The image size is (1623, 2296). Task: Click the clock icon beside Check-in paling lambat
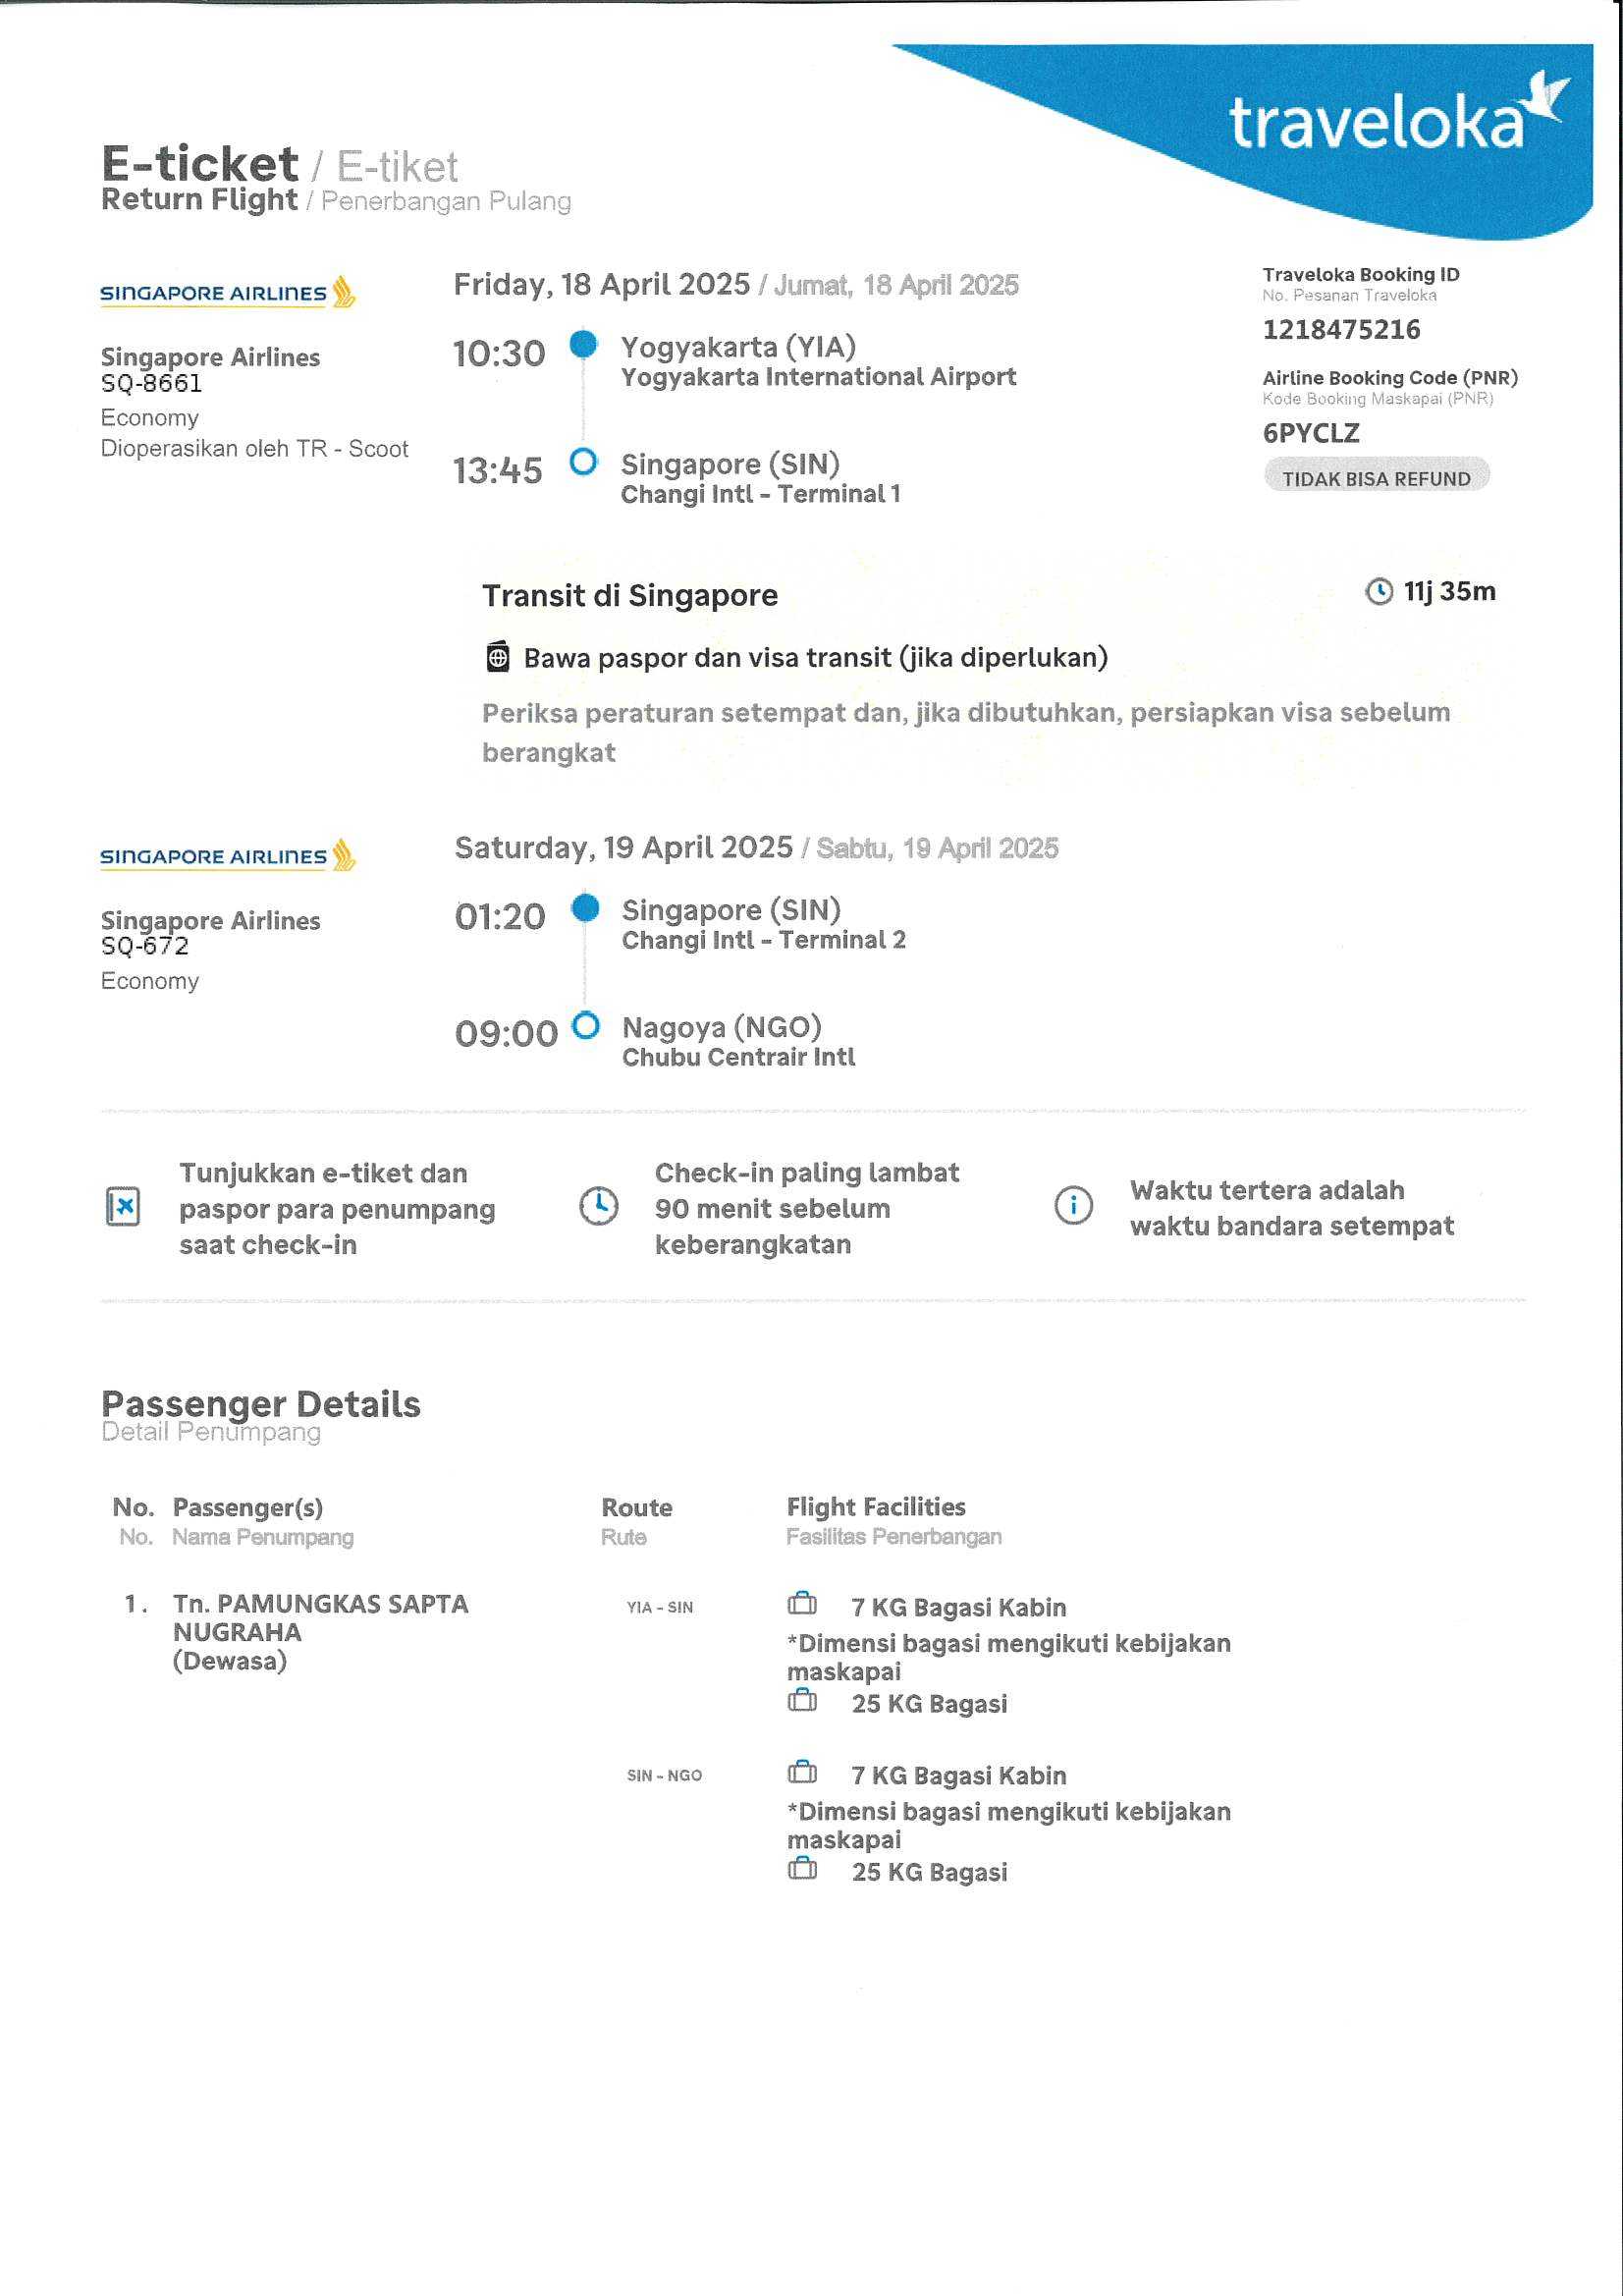tap(599, 1206)
